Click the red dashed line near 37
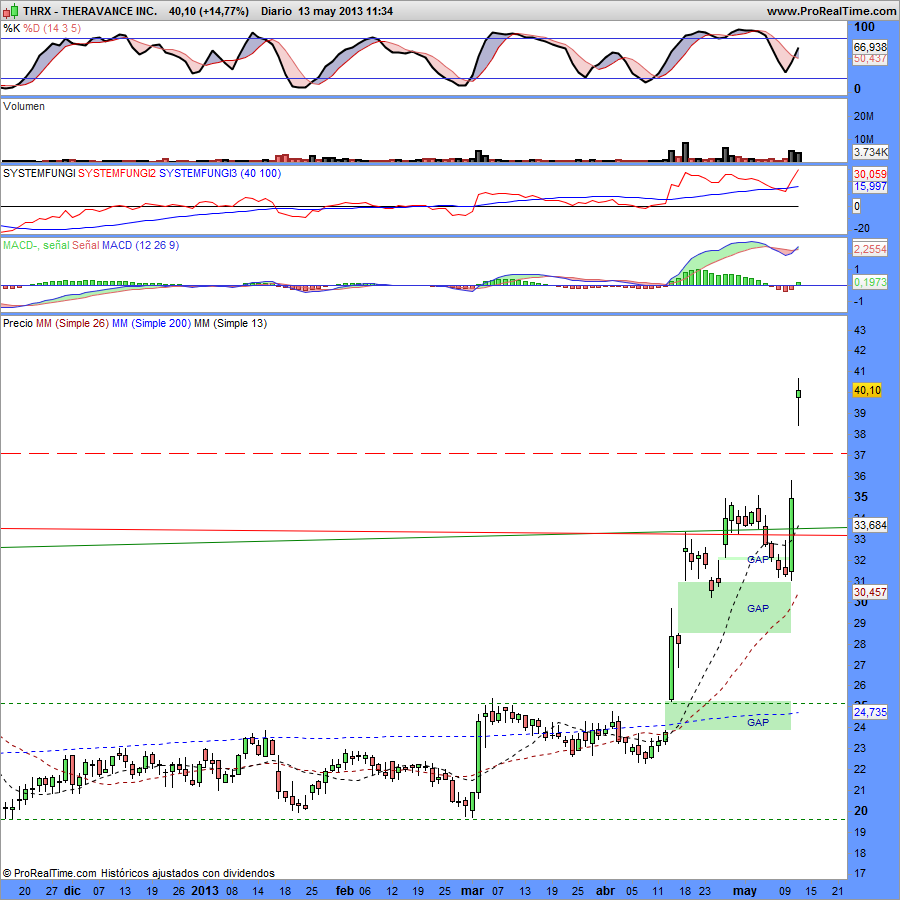This screenshot has height=900, width=900. click(x=424, y=453)
